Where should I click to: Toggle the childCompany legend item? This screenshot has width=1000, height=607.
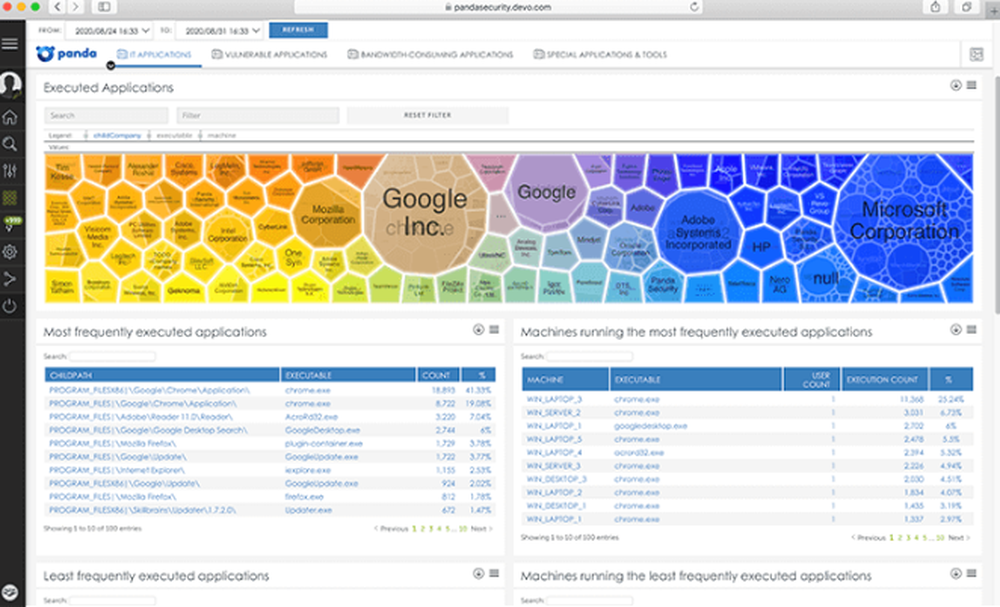click(x=117, y=135)
